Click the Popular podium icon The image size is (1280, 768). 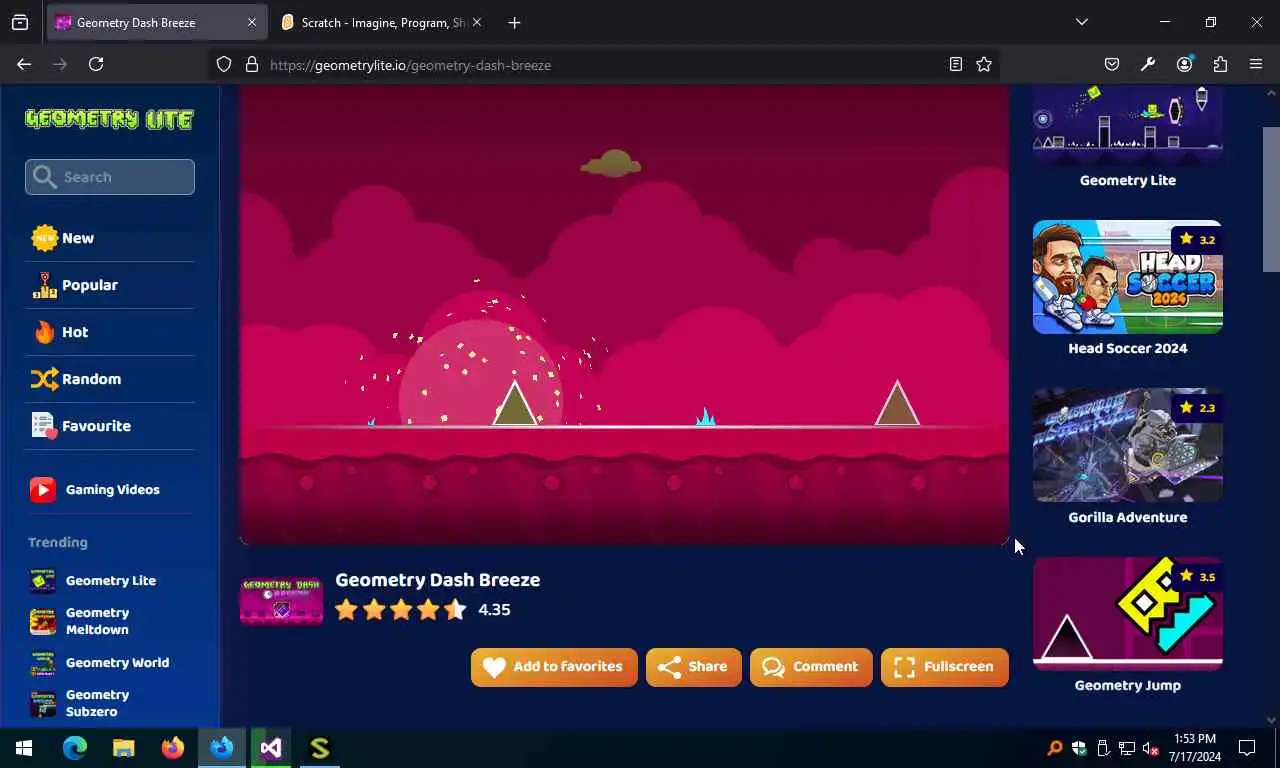coord(44,285)
